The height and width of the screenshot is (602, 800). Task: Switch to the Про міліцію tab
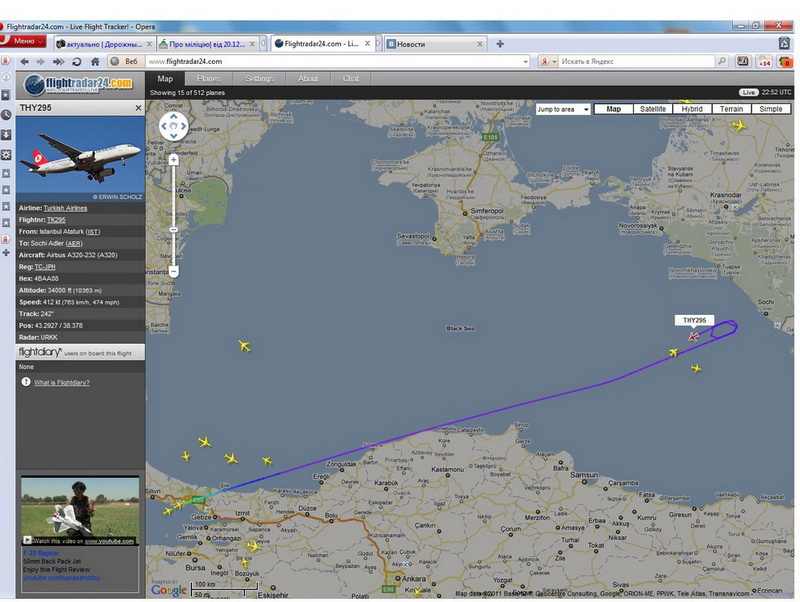tap(207, 44)
